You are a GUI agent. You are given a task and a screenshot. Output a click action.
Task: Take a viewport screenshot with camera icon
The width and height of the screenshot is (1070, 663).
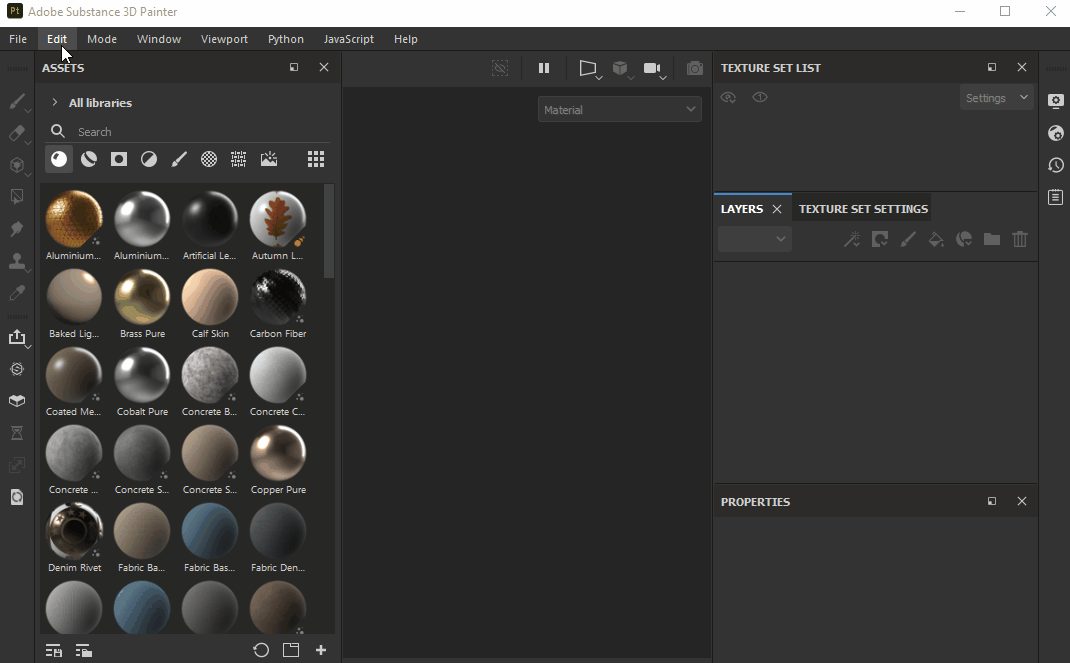tap(695, 68)
